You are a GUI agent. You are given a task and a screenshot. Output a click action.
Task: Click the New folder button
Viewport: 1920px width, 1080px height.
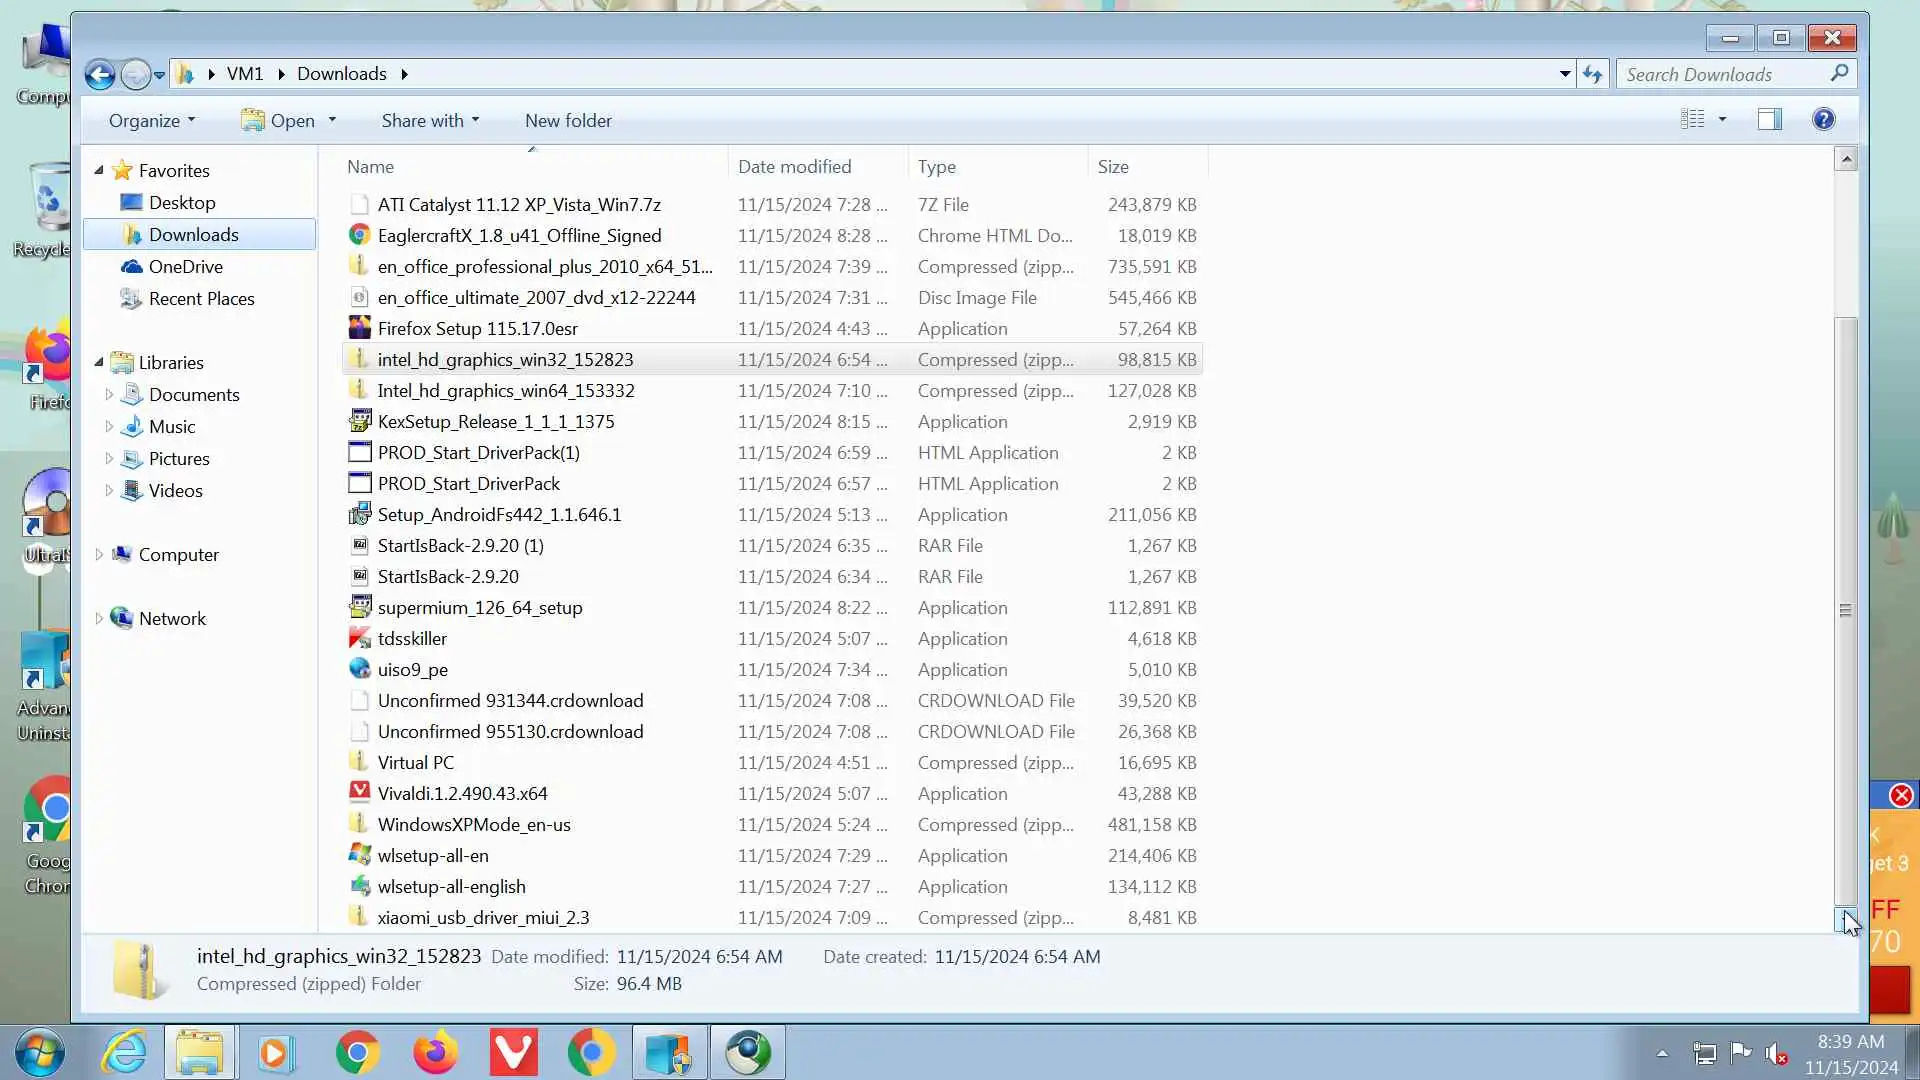point(568,121)
